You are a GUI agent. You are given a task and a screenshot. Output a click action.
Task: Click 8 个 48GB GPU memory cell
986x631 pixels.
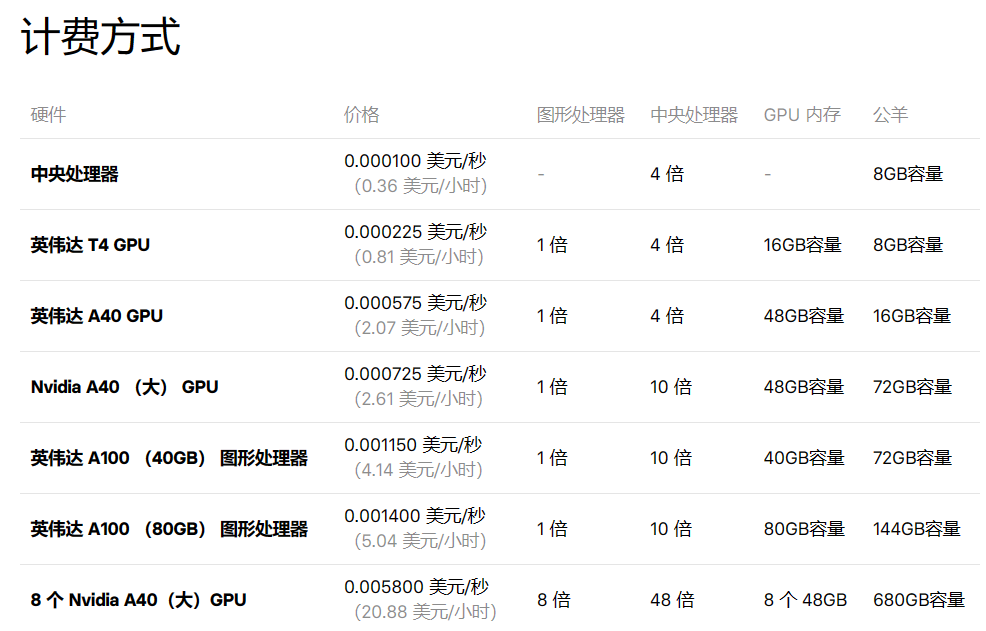806,600
